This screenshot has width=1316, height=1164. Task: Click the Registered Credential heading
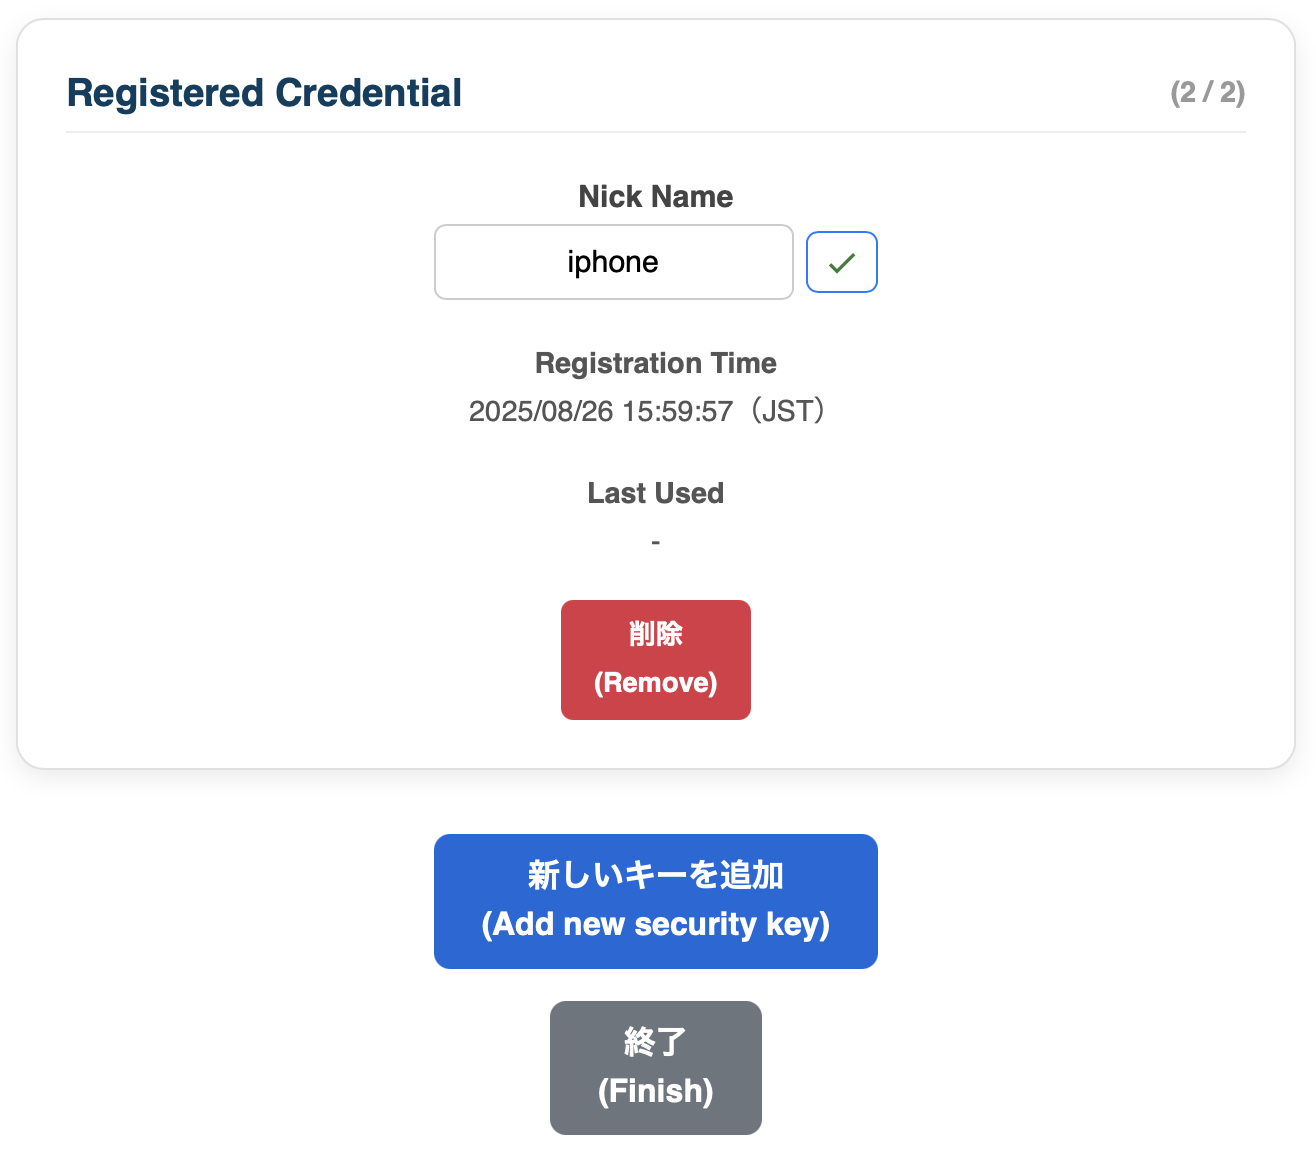(x=264, y=93)
